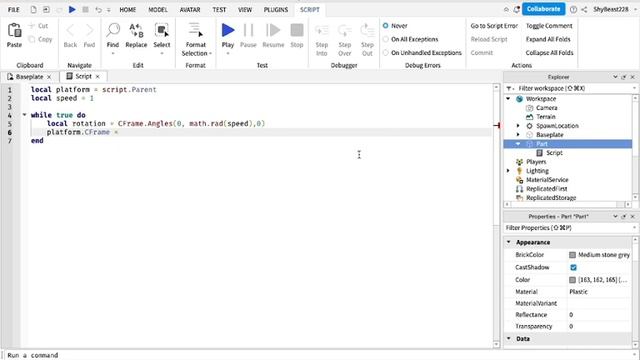Click the Copy icon

[x=32, y=39]
